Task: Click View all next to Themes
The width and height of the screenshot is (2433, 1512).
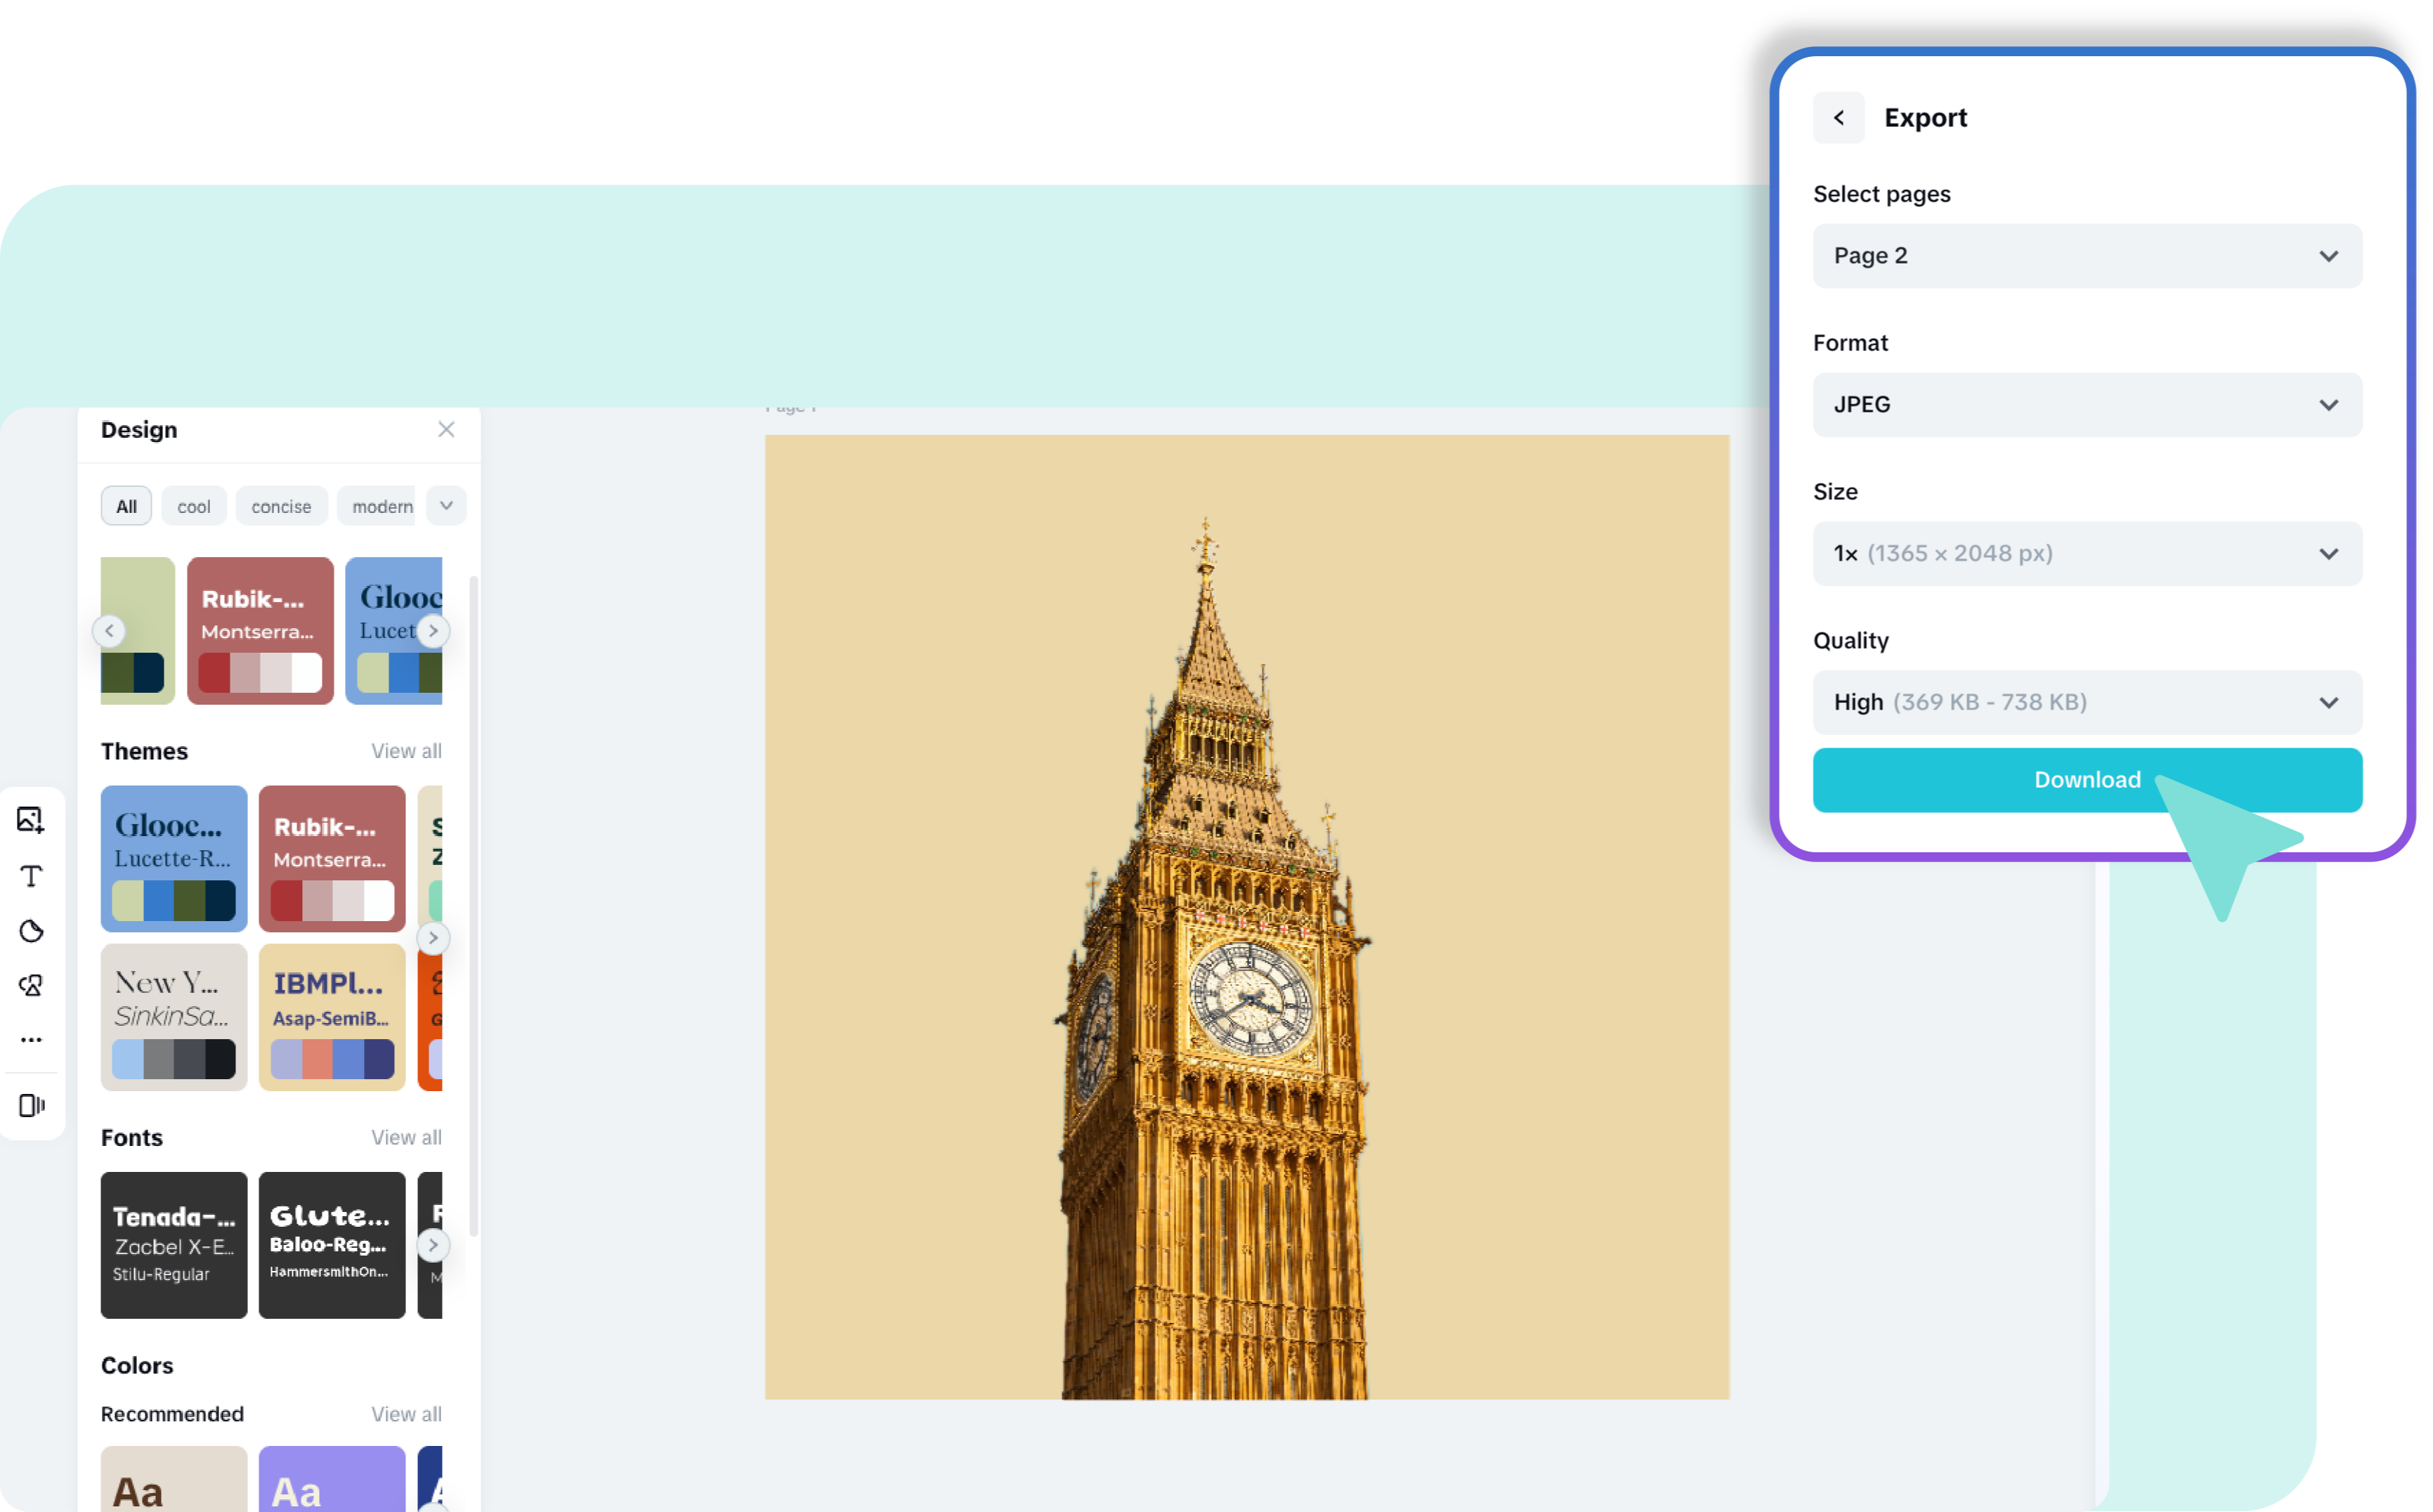Action: (x=406, y=751)
